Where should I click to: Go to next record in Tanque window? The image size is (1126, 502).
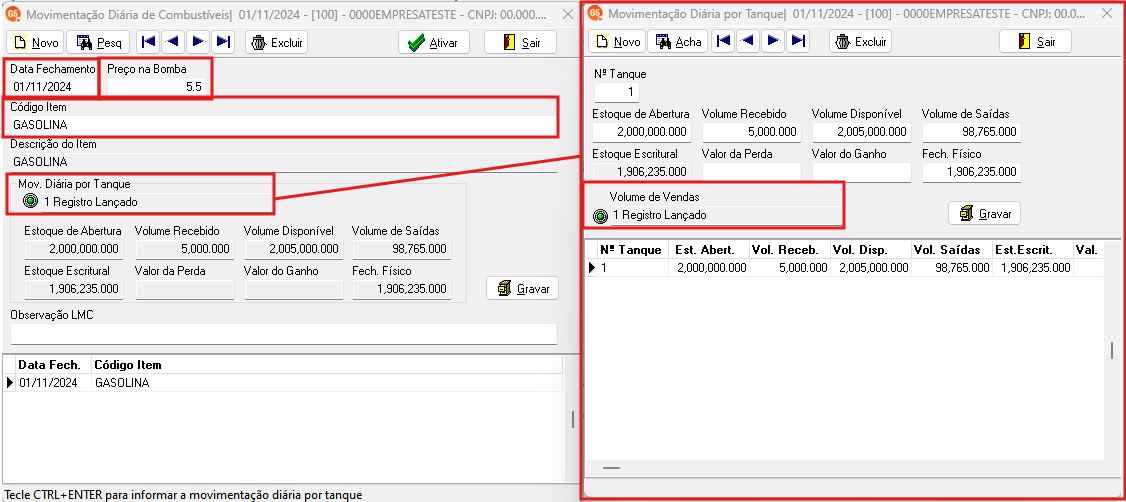pos(773,41)
